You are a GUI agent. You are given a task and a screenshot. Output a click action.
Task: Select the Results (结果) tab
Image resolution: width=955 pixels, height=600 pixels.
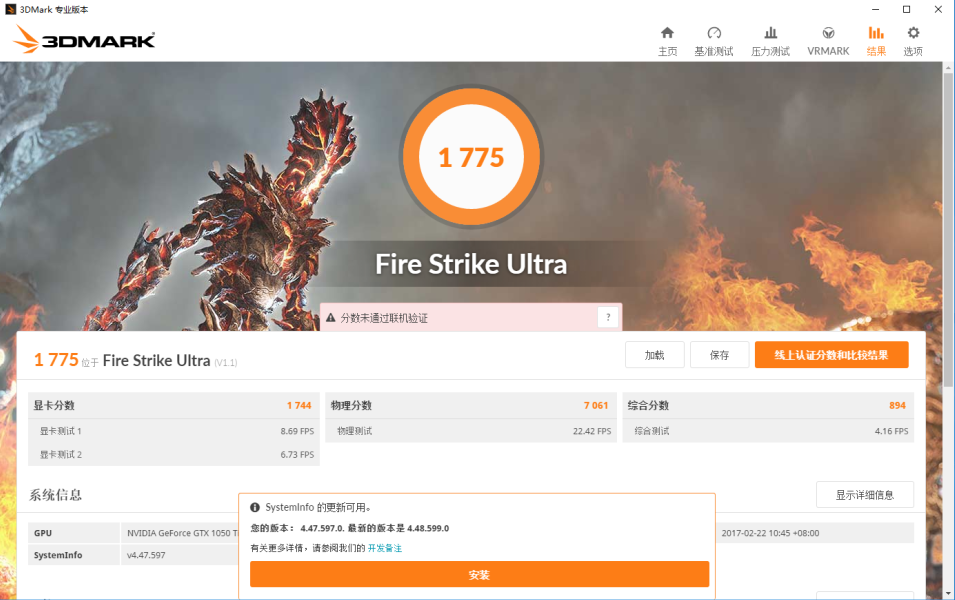tap(876, 41)
